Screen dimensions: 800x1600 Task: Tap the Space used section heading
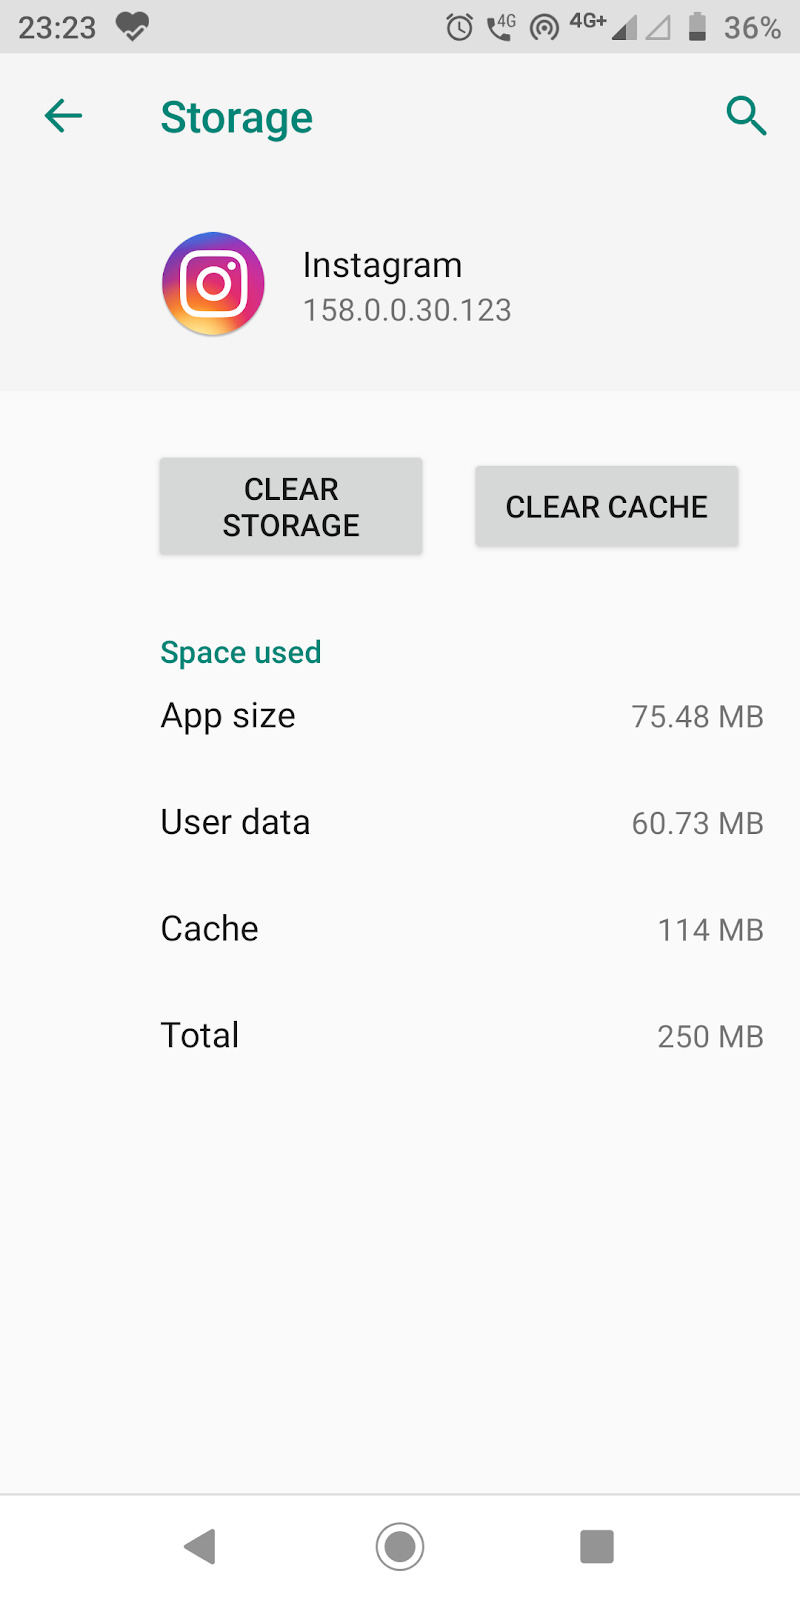241,652
